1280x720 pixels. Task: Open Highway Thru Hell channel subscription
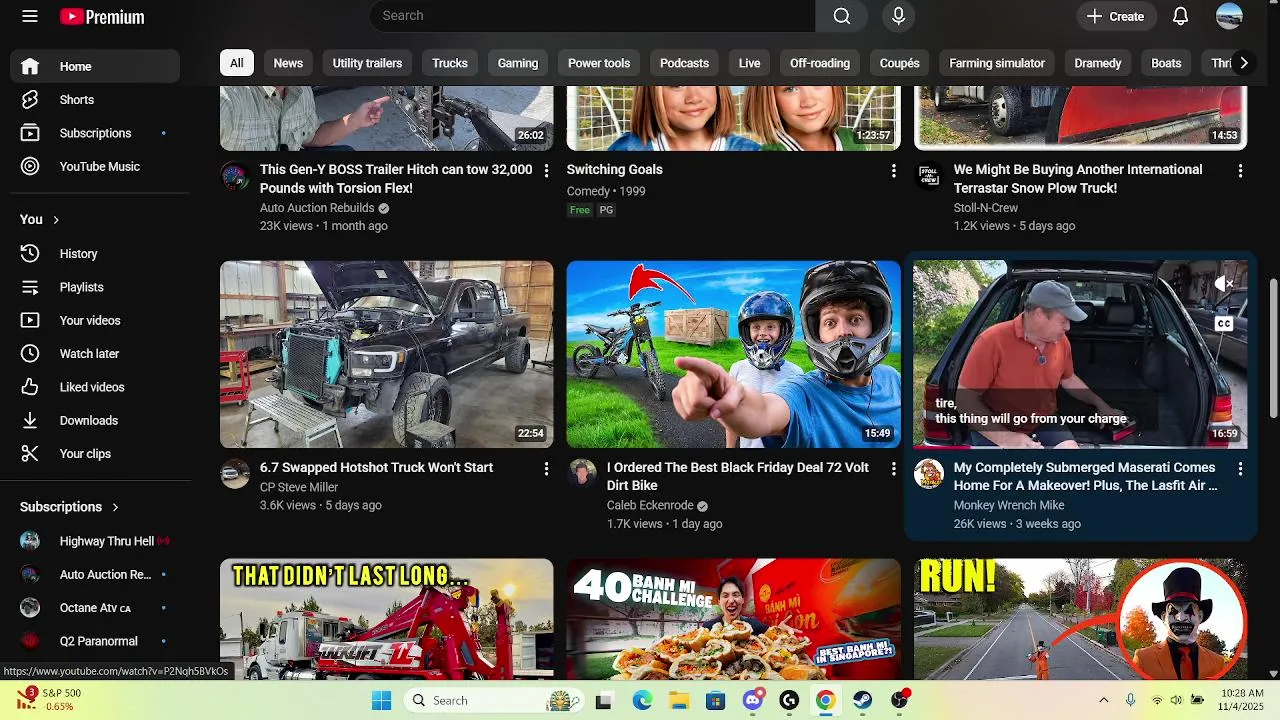pyautogui.click(x=96, y=541)
